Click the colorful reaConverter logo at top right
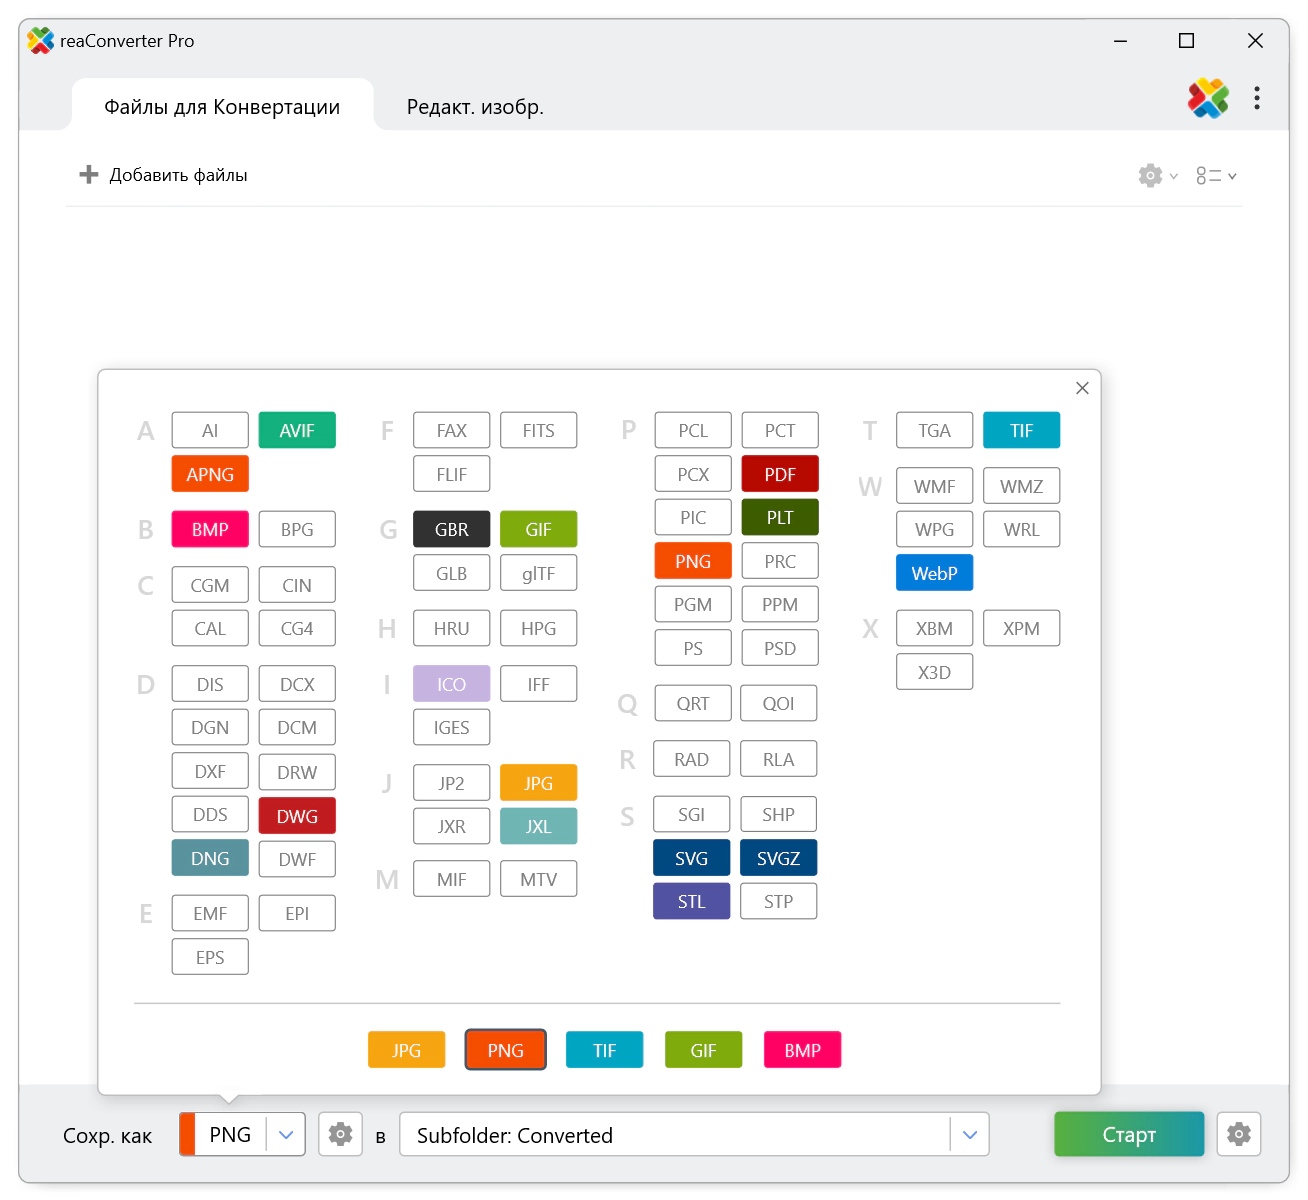 click(x=1208, y=98)
